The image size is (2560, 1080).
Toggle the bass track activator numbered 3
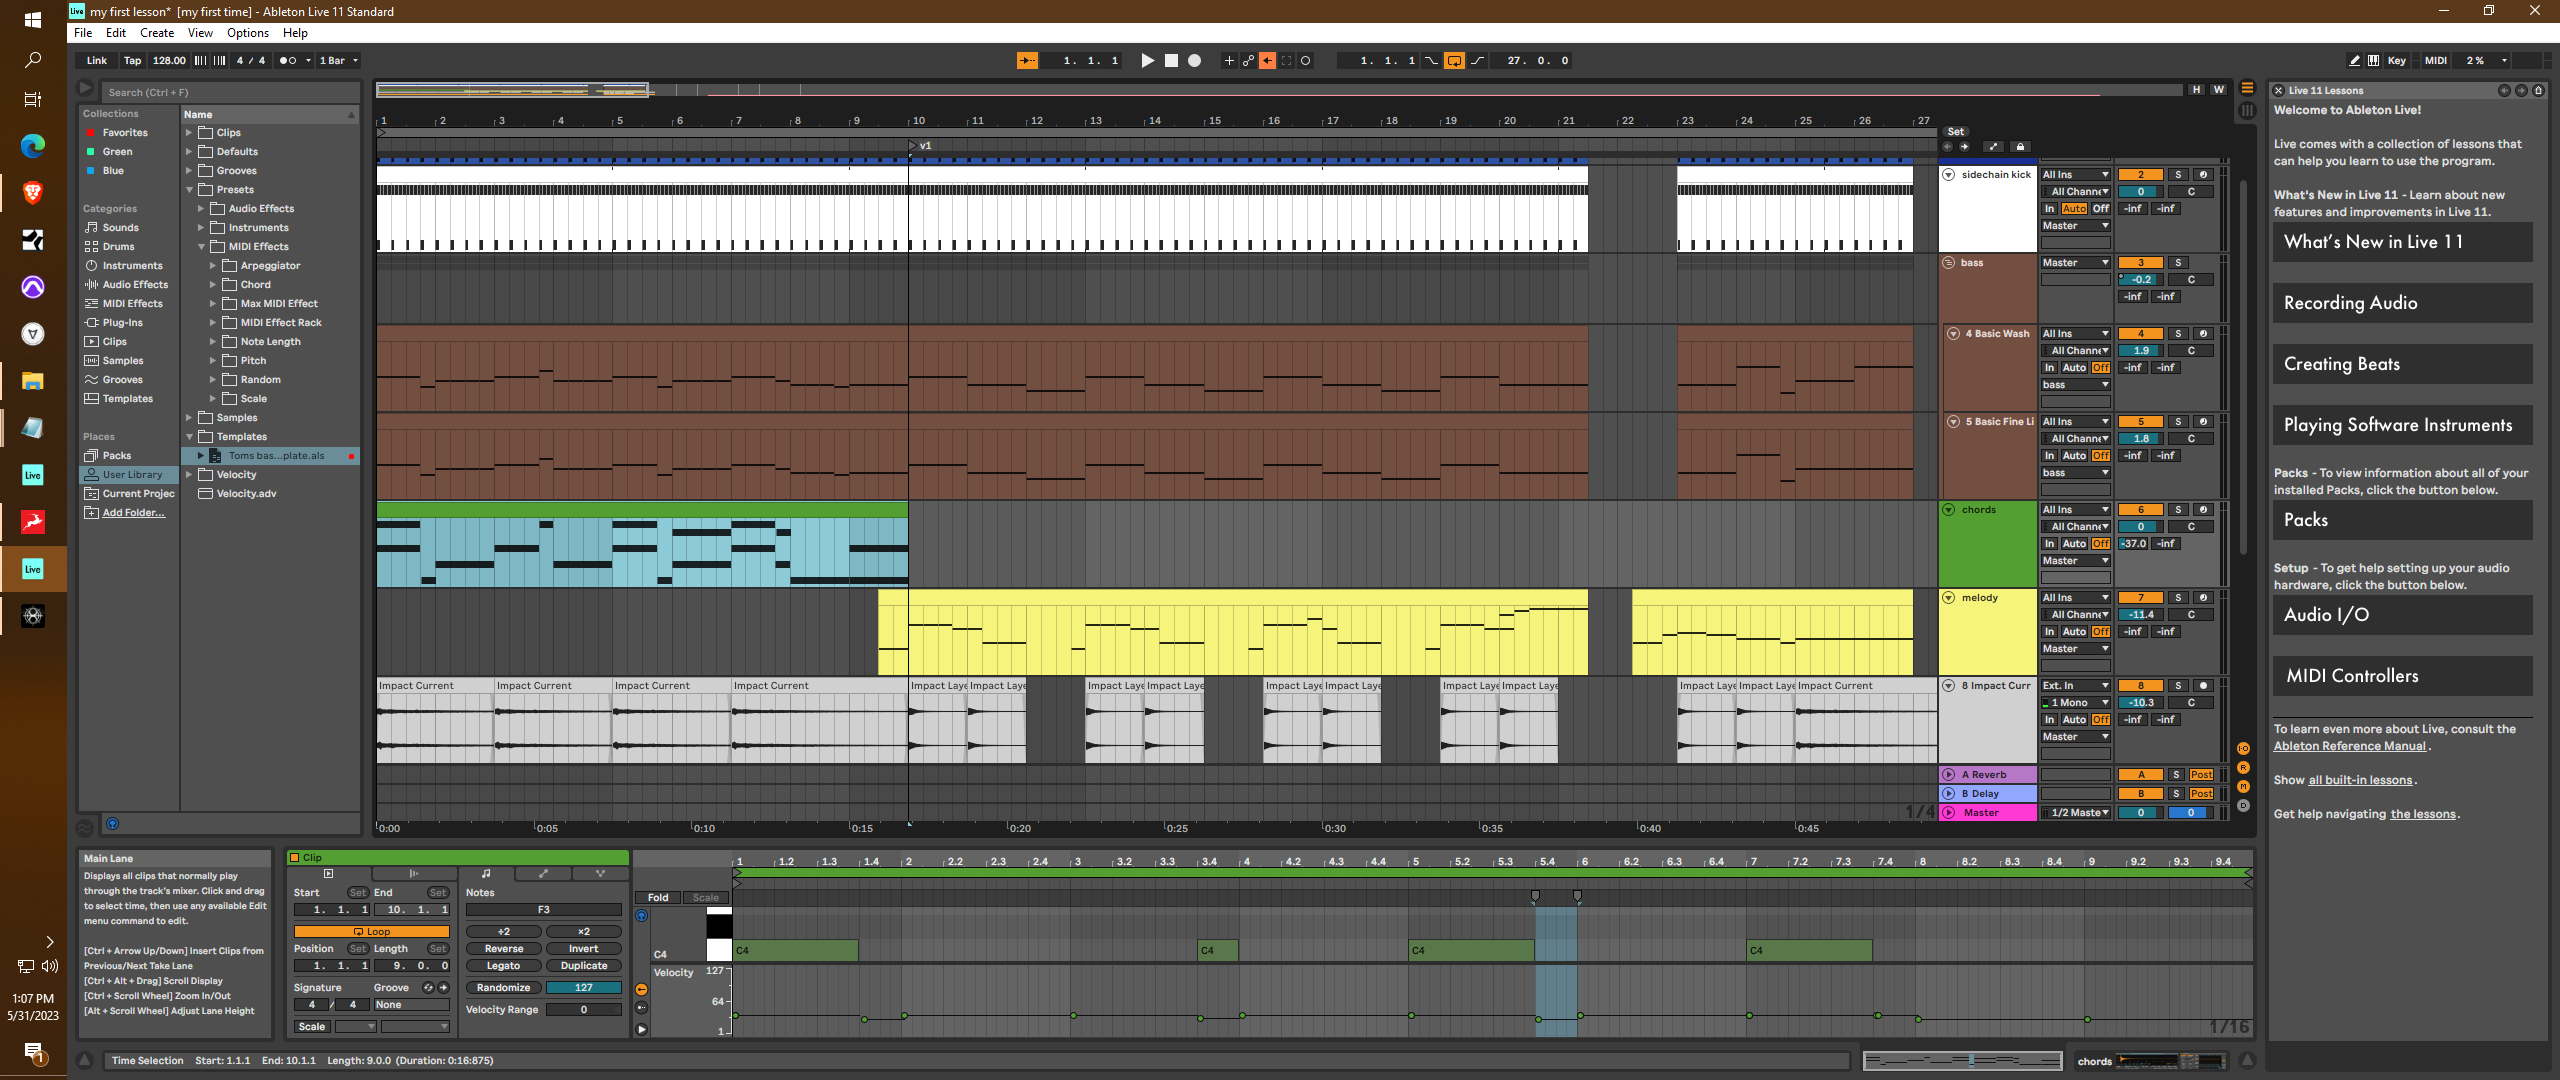click(2141, 263)
